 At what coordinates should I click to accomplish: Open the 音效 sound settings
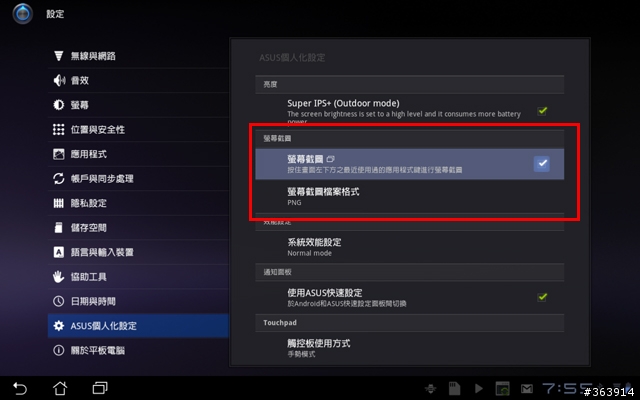(138, 80)
